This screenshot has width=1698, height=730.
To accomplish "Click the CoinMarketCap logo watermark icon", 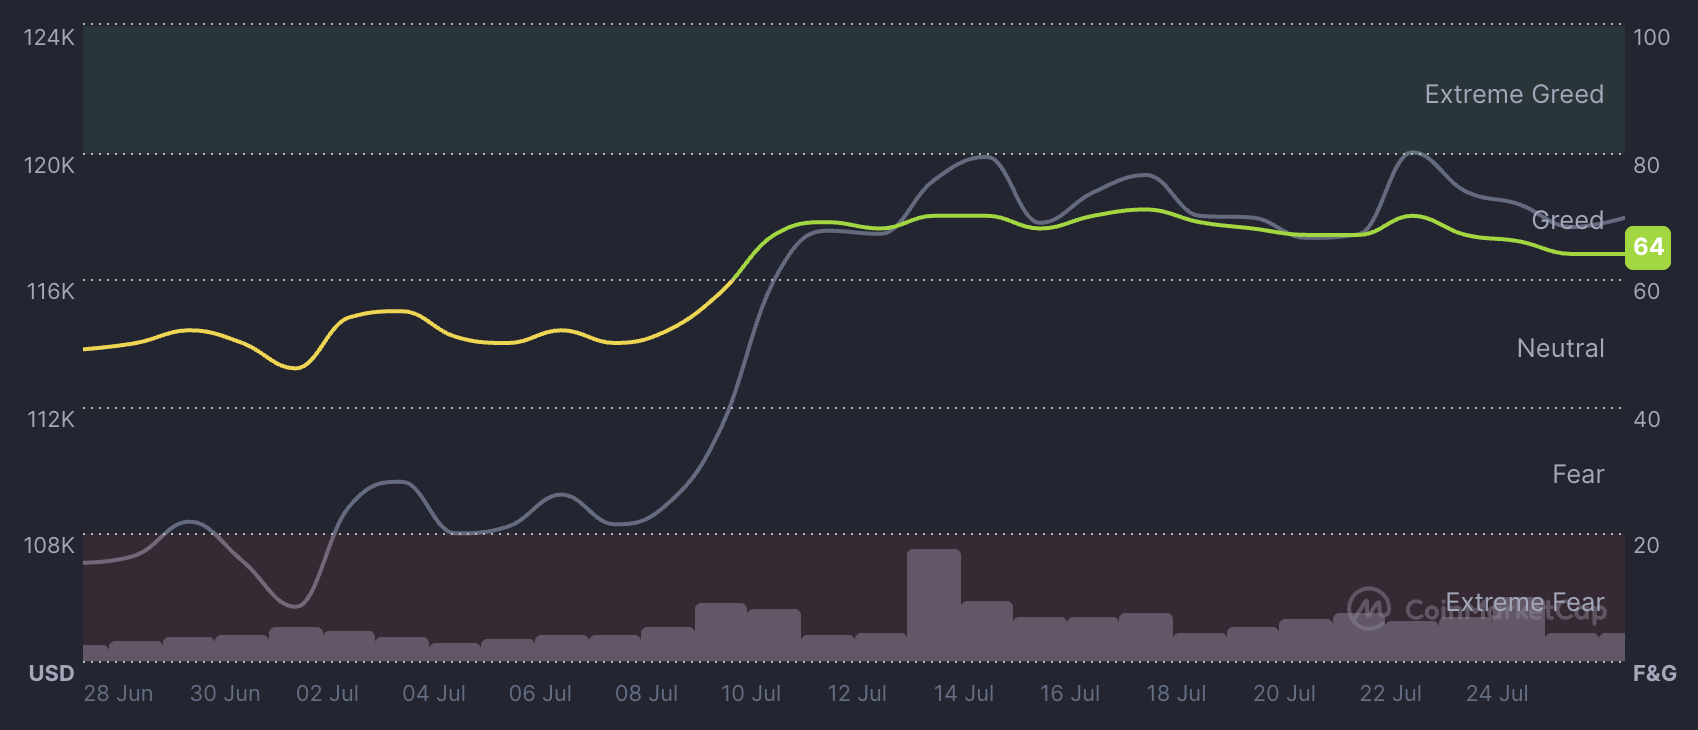I will (1368, 608).
